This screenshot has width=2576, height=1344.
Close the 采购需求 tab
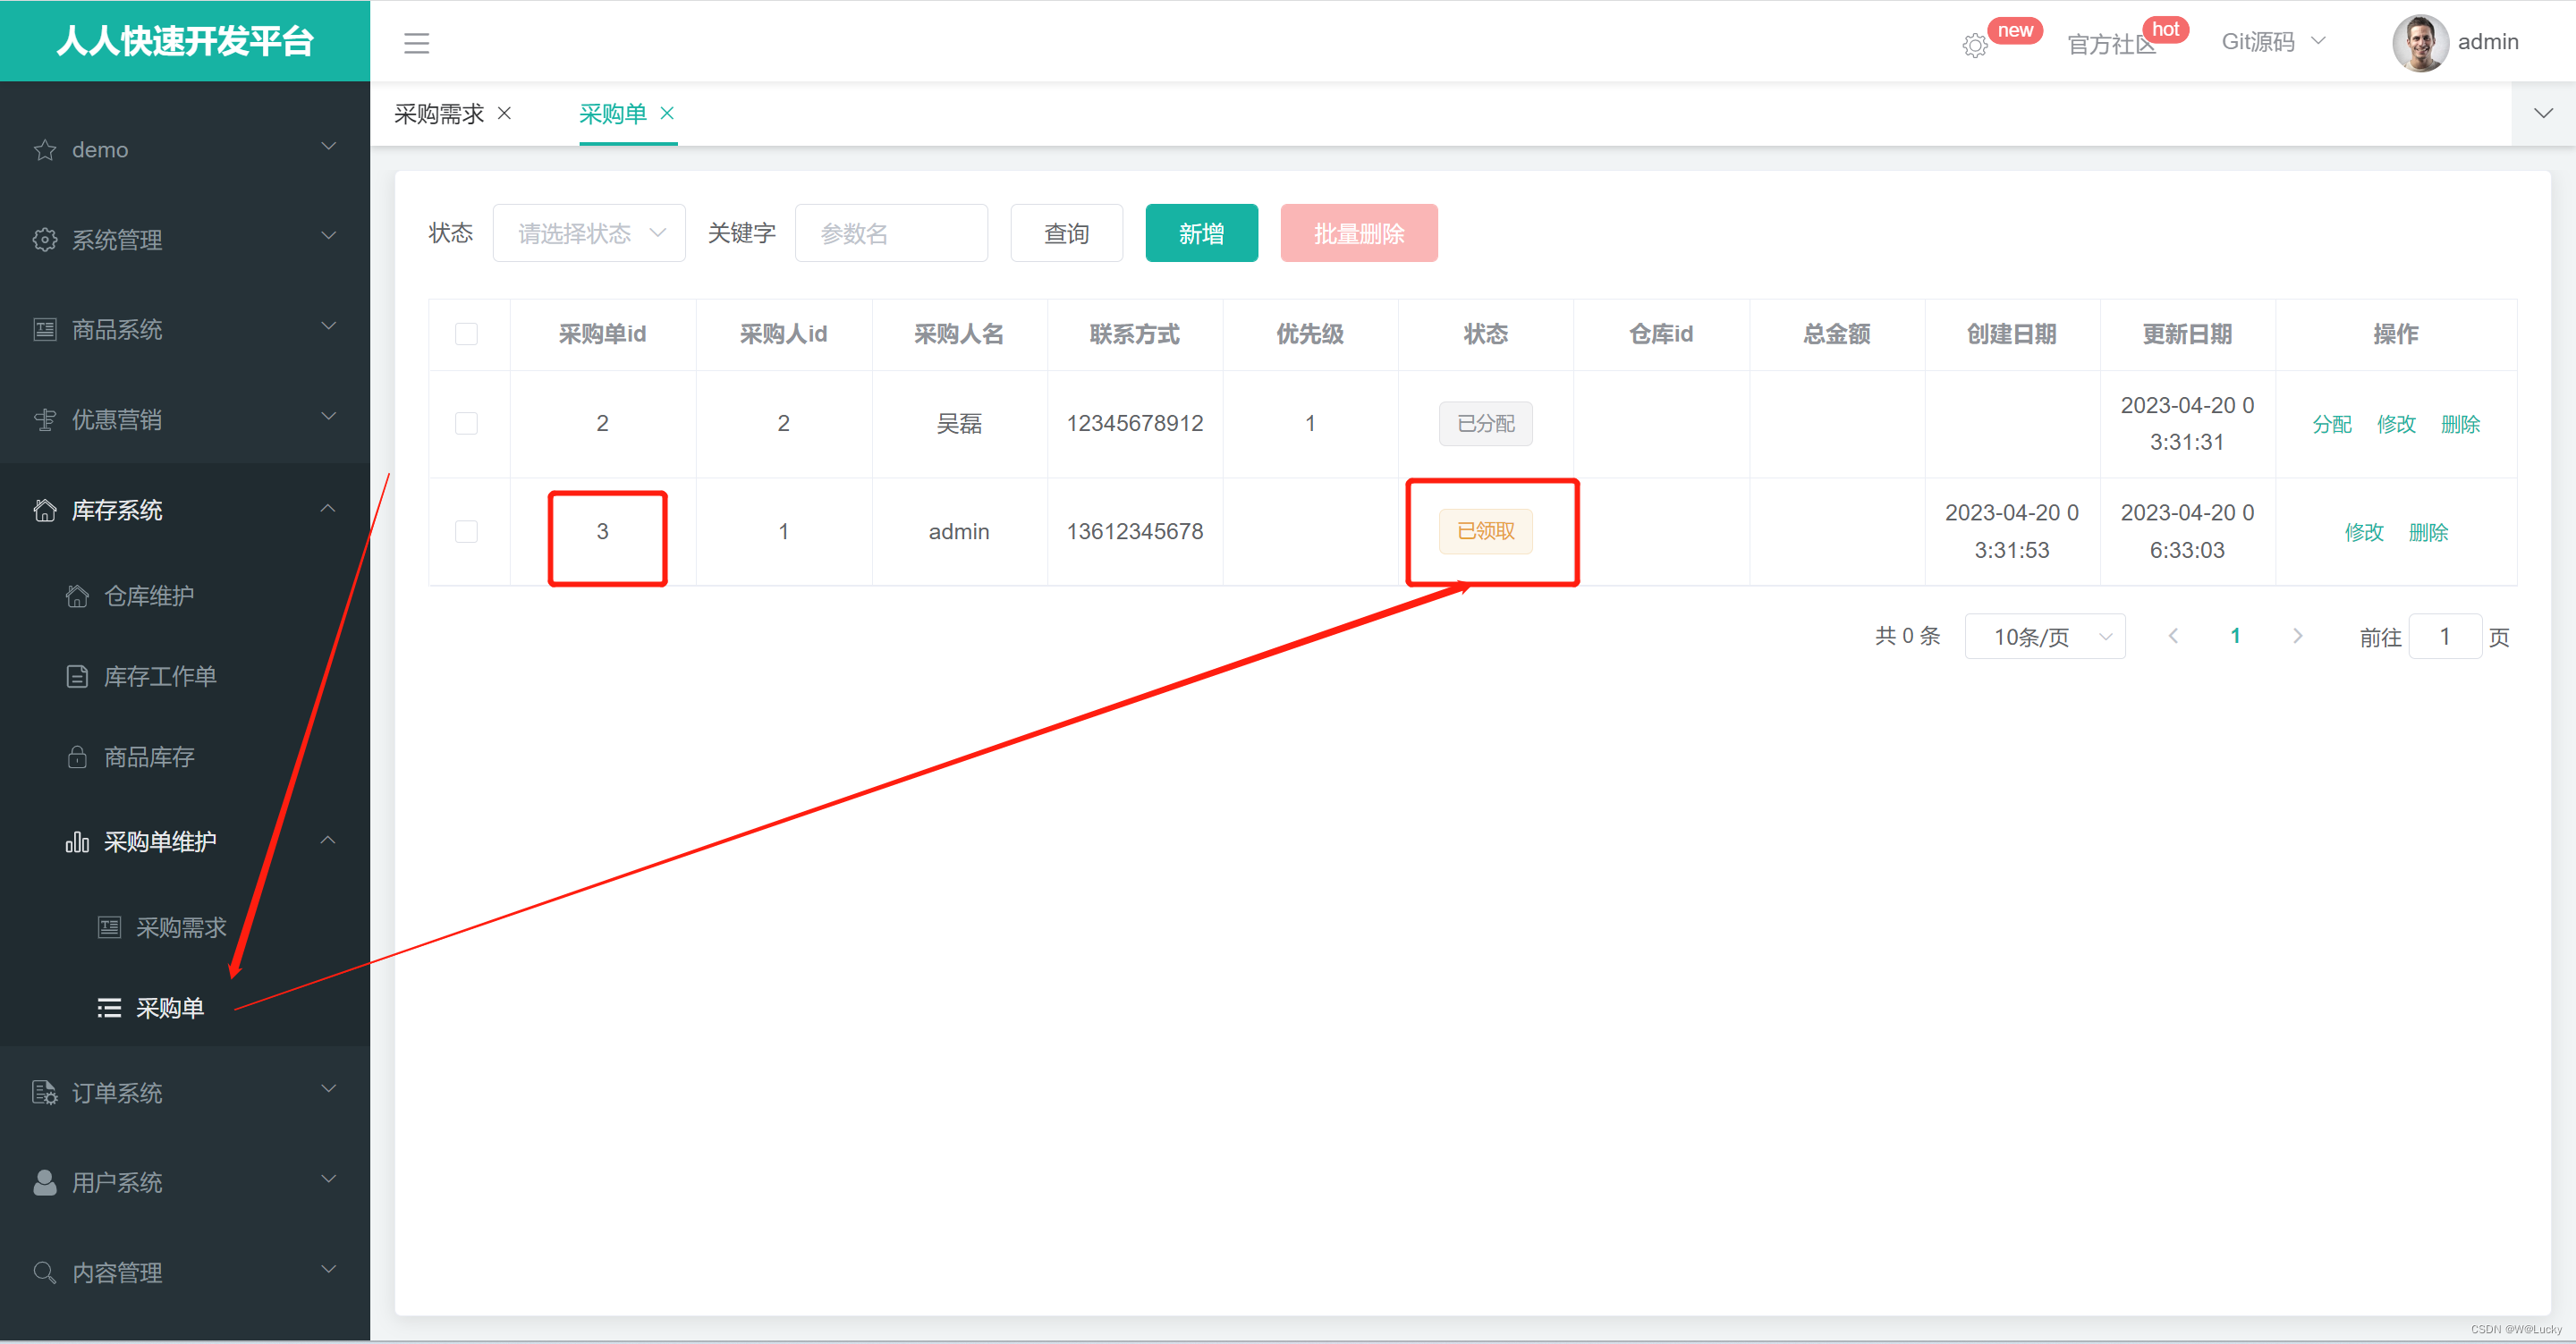[x=505, y=113]
